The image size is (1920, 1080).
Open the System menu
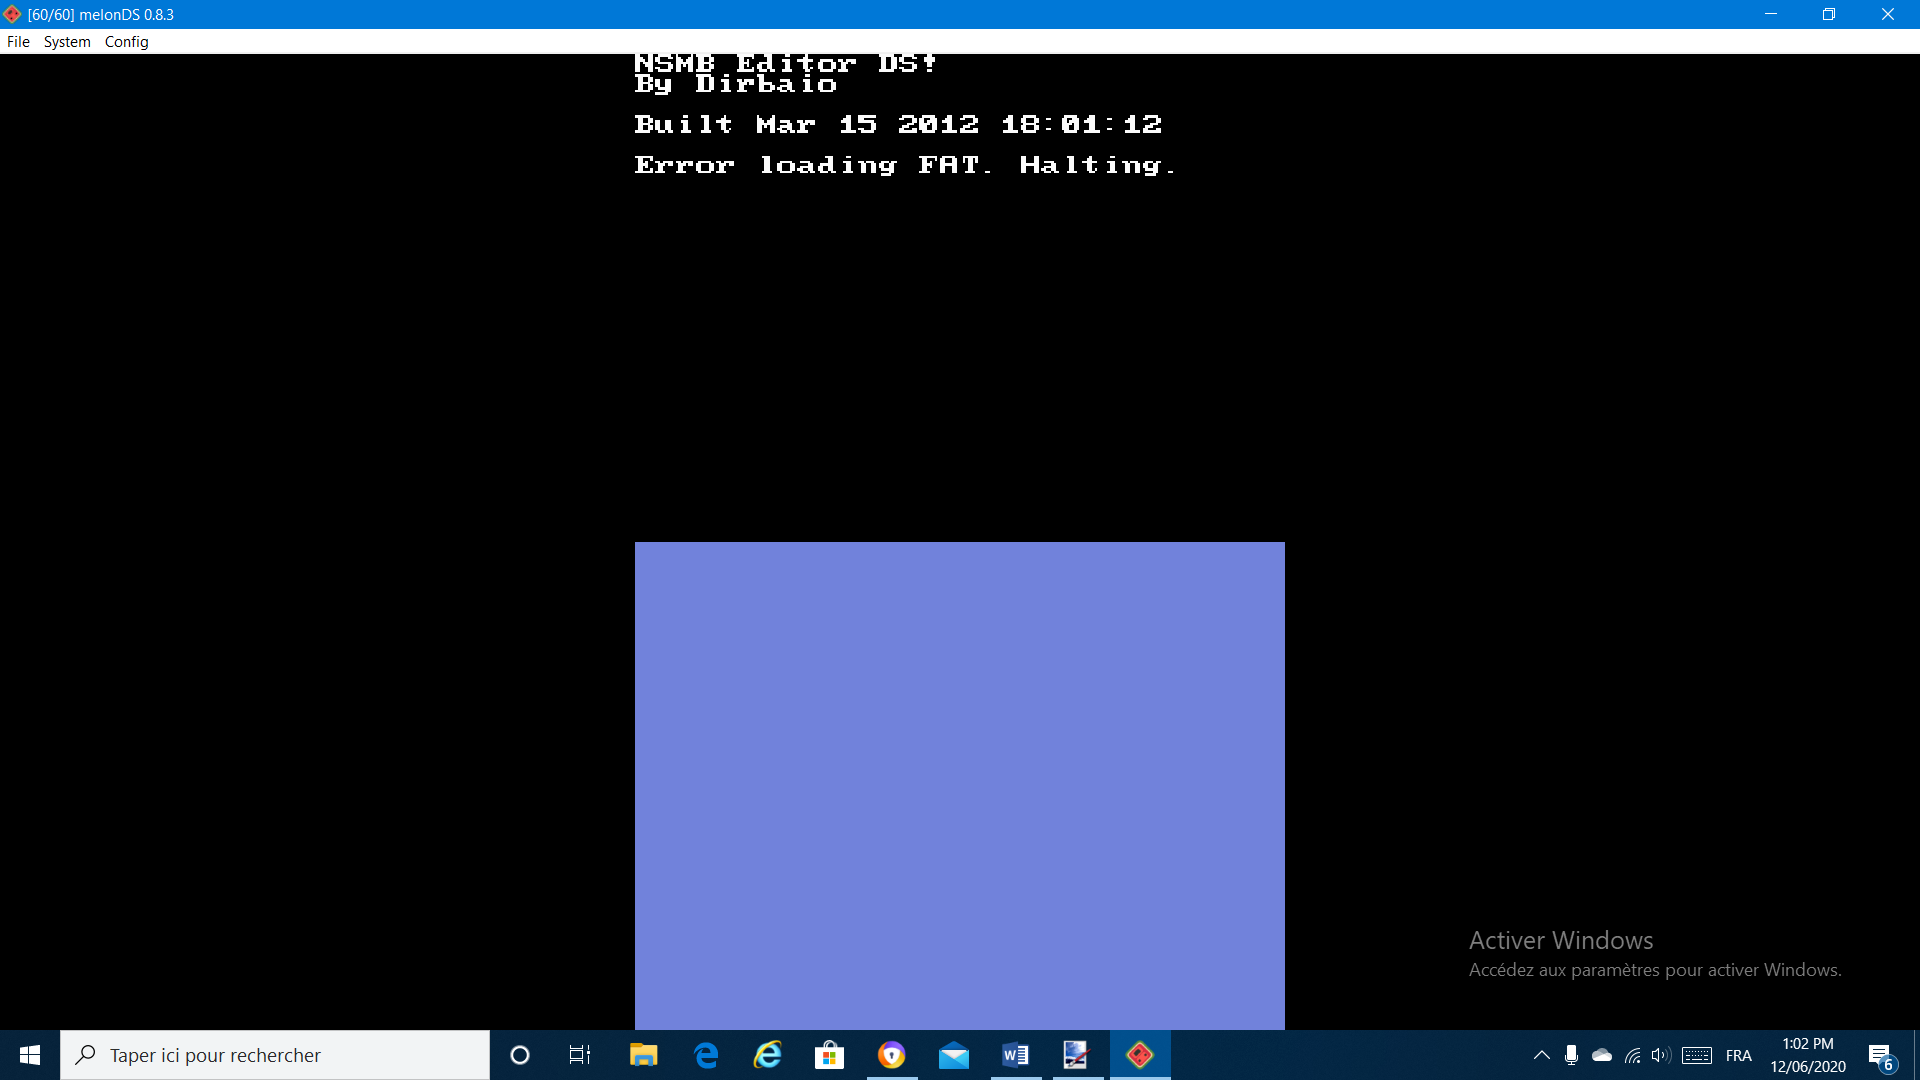pos(67,41)
